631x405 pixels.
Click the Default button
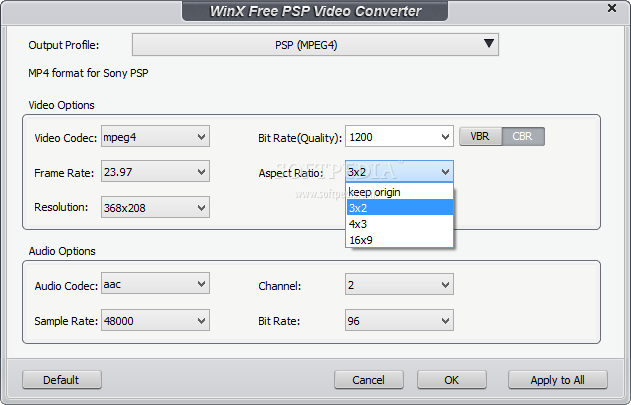coord(62,380)
